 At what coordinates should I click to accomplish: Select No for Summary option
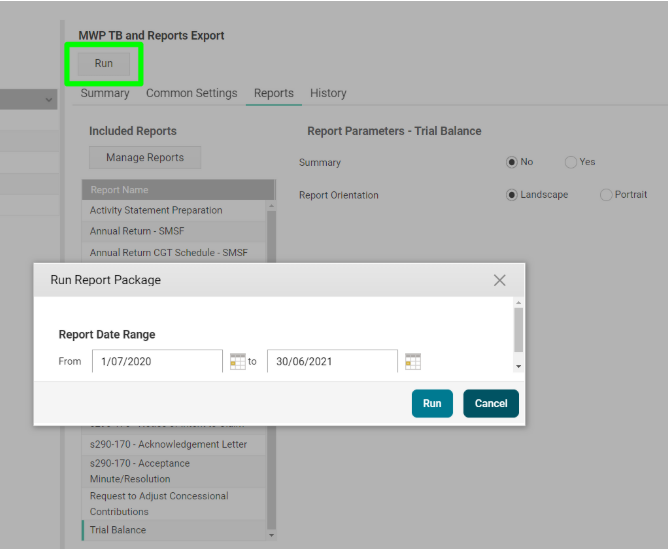(x=512, y=162)
